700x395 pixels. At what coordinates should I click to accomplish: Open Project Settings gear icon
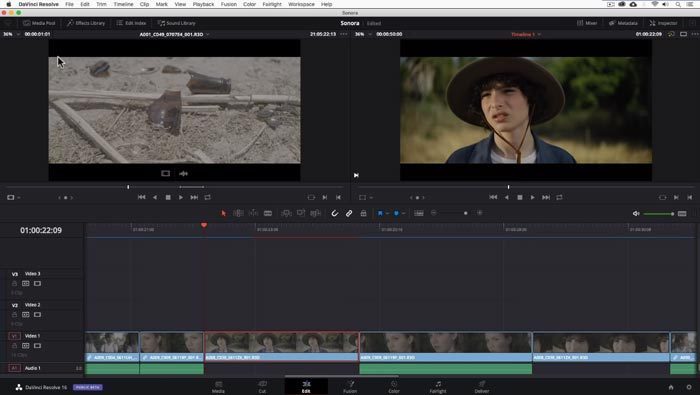click(689, 387)
